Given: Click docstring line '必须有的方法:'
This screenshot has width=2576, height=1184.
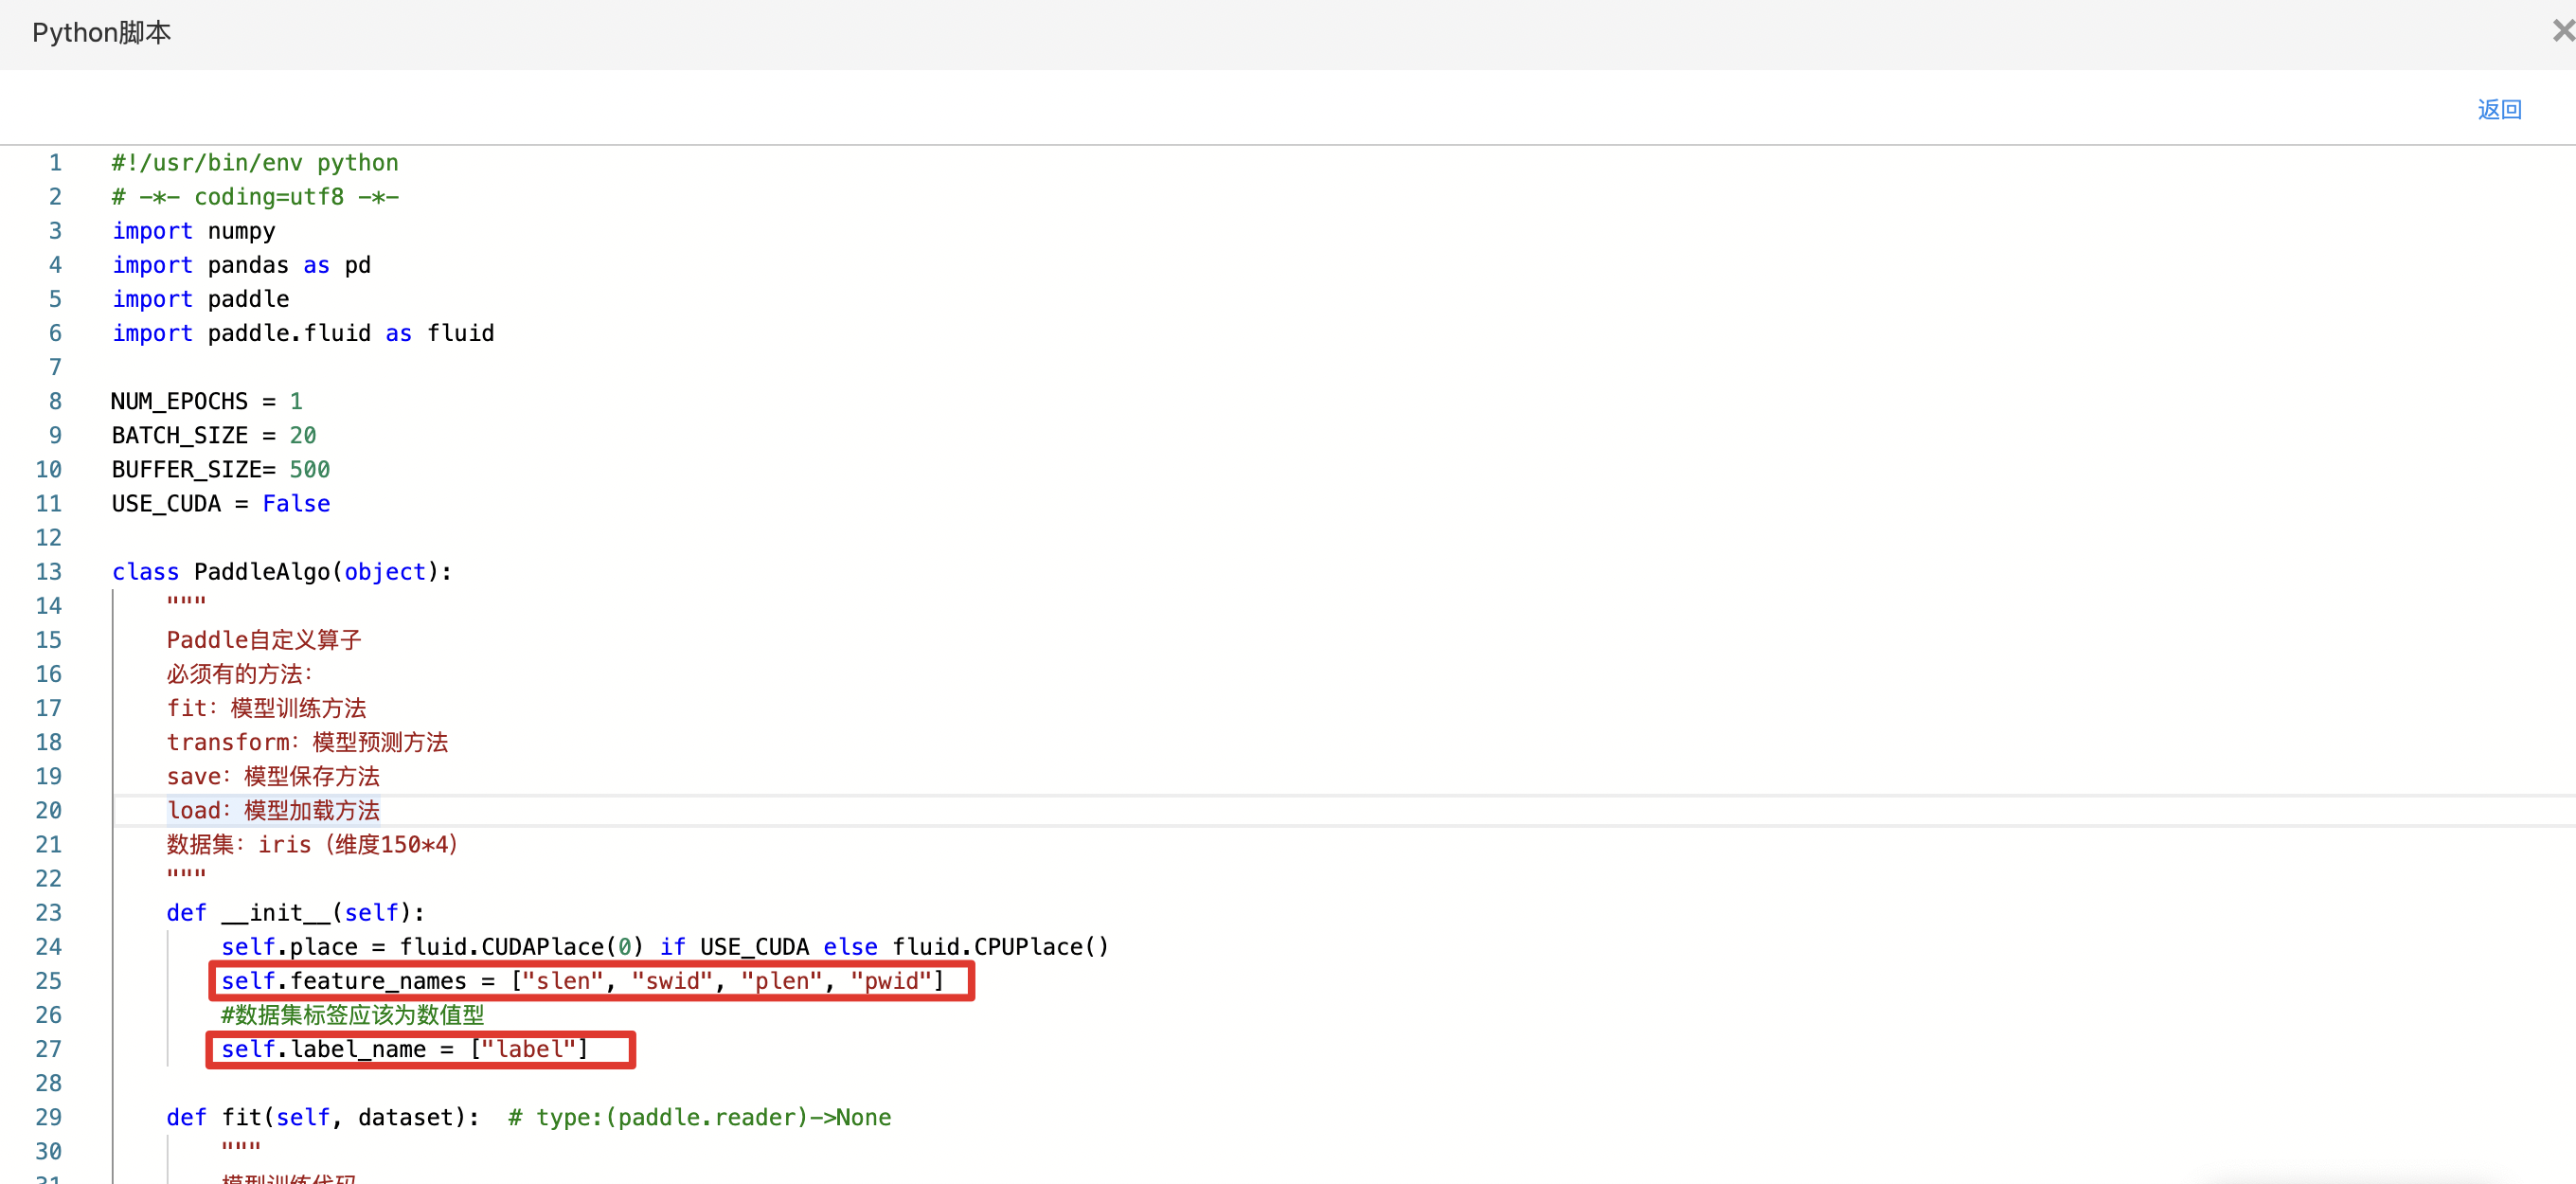Looking at the screenshot, I should (240, 673).
